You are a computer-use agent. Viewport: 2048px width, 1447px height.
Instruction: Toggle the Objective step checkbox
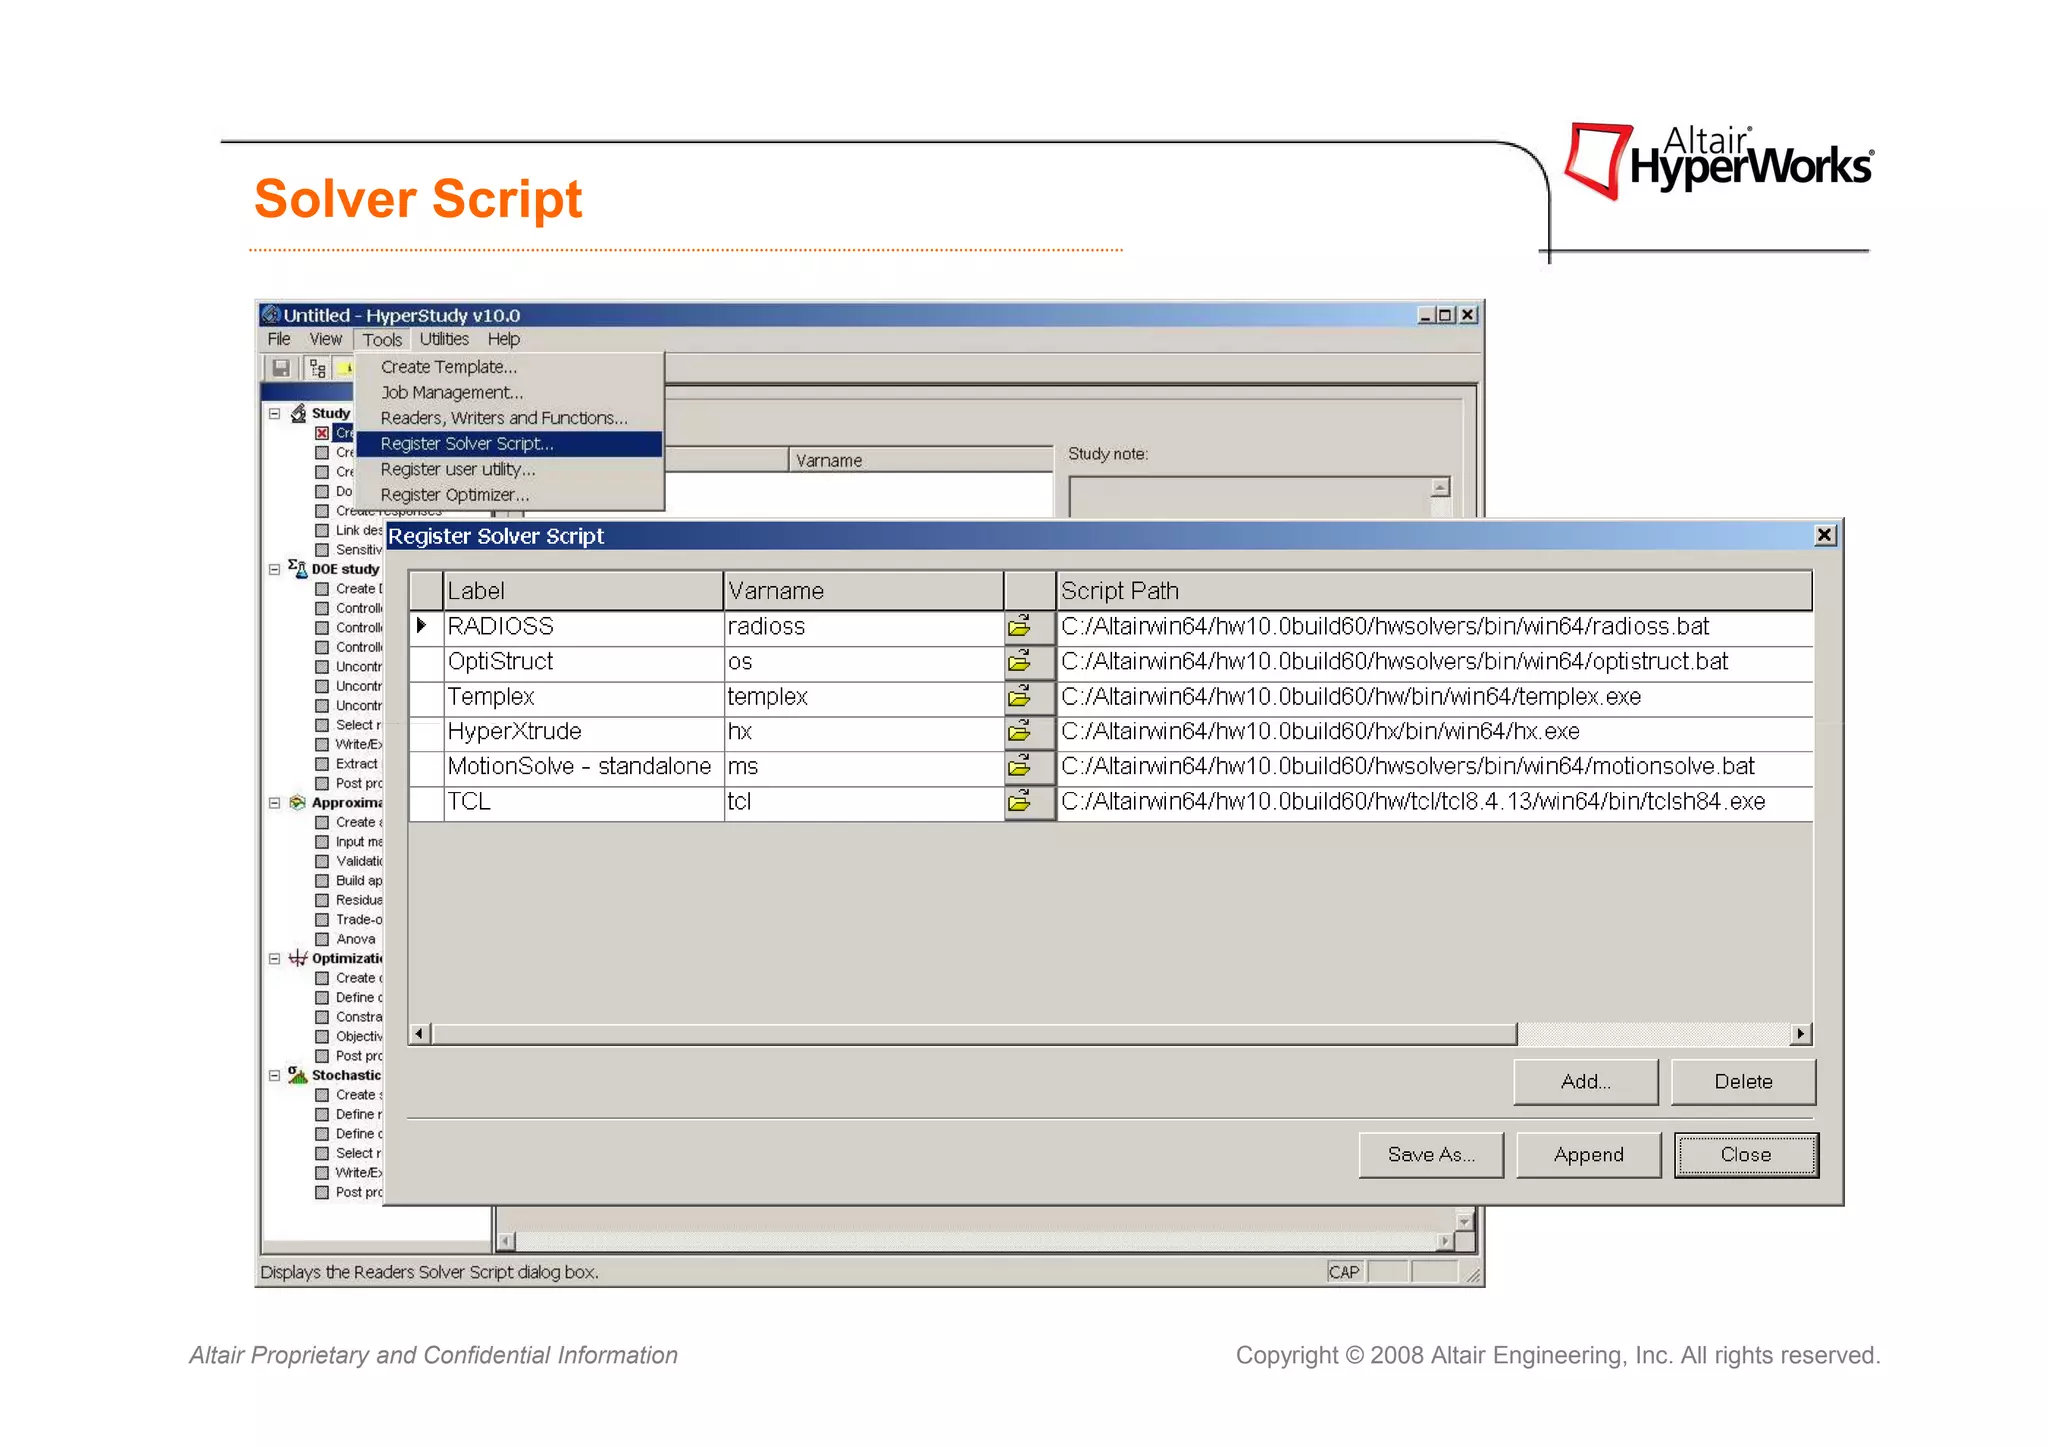(322, 1036)
